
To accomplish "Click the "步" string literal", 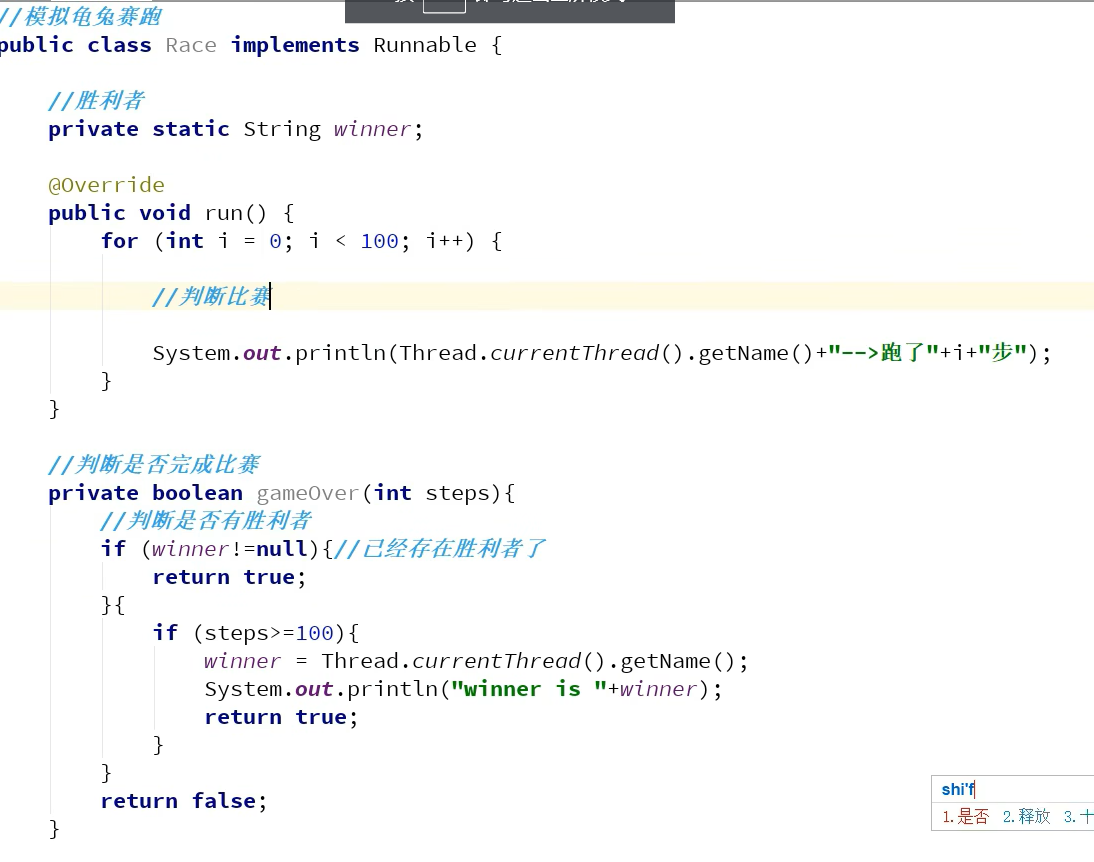I will point(1003,352).
